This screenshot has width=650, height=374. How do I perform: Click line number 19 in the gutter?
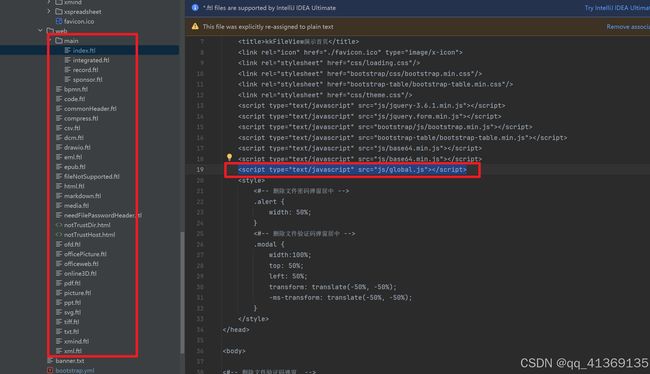point(200,169)
